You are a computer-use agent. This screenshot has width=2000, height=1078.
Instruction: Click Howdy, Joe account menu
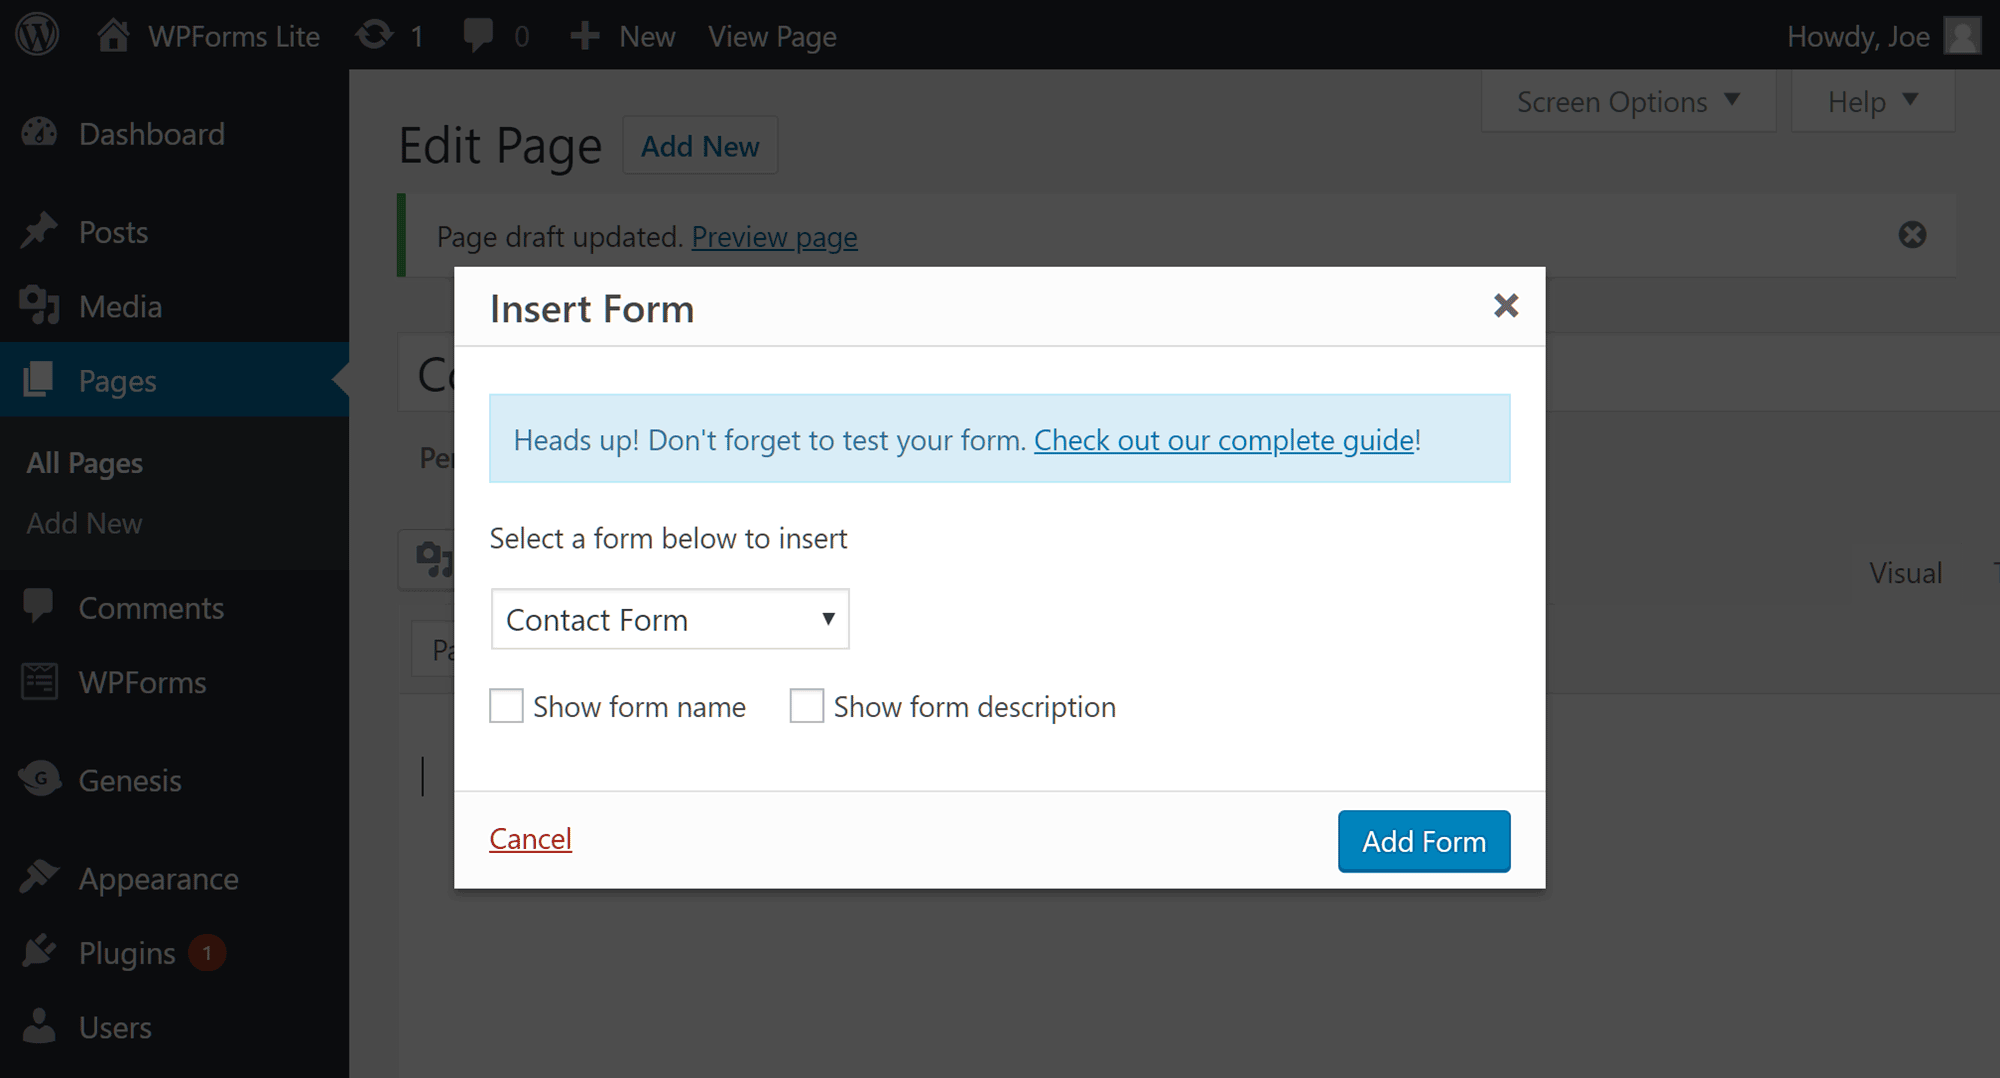pos(1858,36)
